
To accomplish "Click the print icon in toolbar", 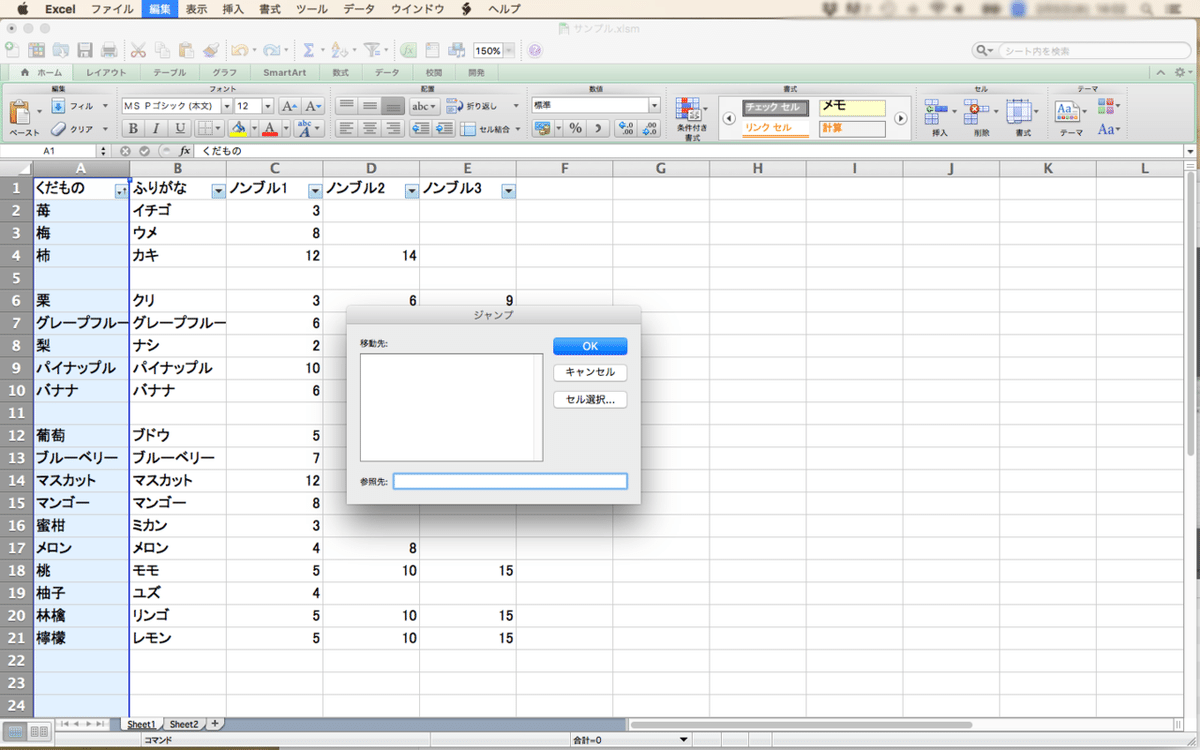I will point(109,50).
